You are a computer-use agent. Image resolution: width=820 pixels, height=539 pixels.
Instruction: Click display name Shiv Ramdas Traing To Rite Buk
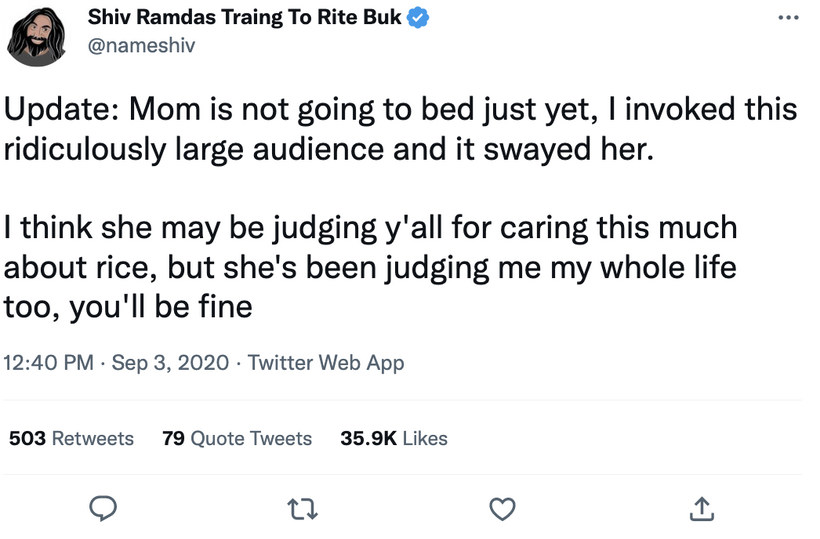click(244, 17)
